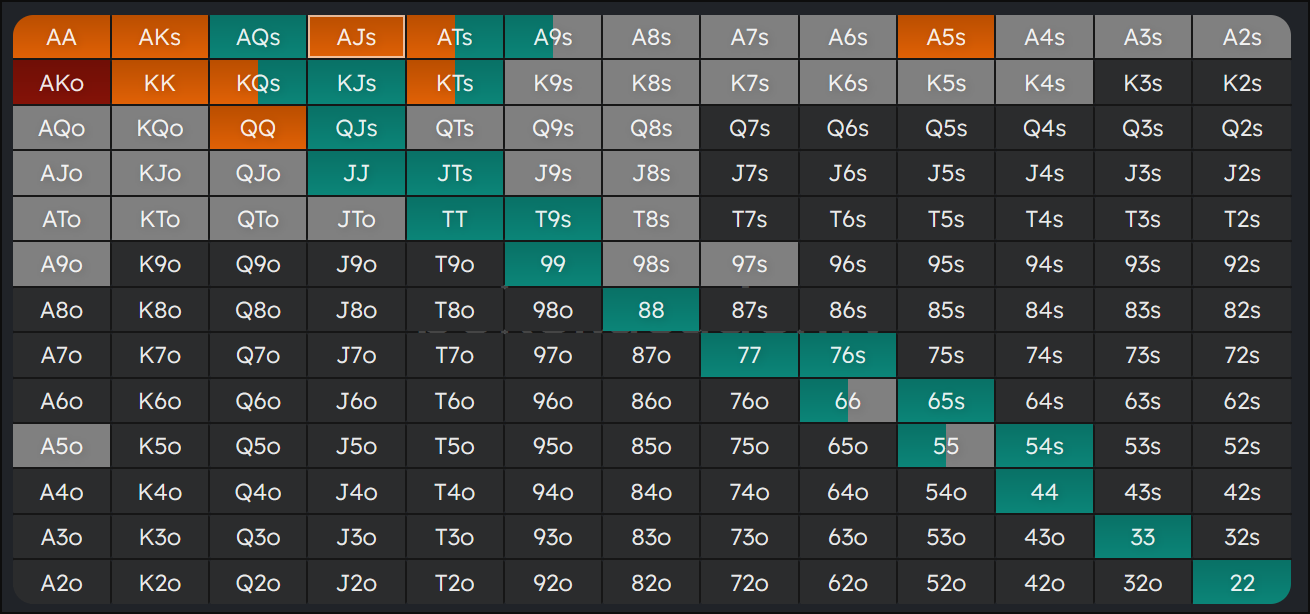
Task: Select the half-teal 66 pair cell
Action: [848, 401]
